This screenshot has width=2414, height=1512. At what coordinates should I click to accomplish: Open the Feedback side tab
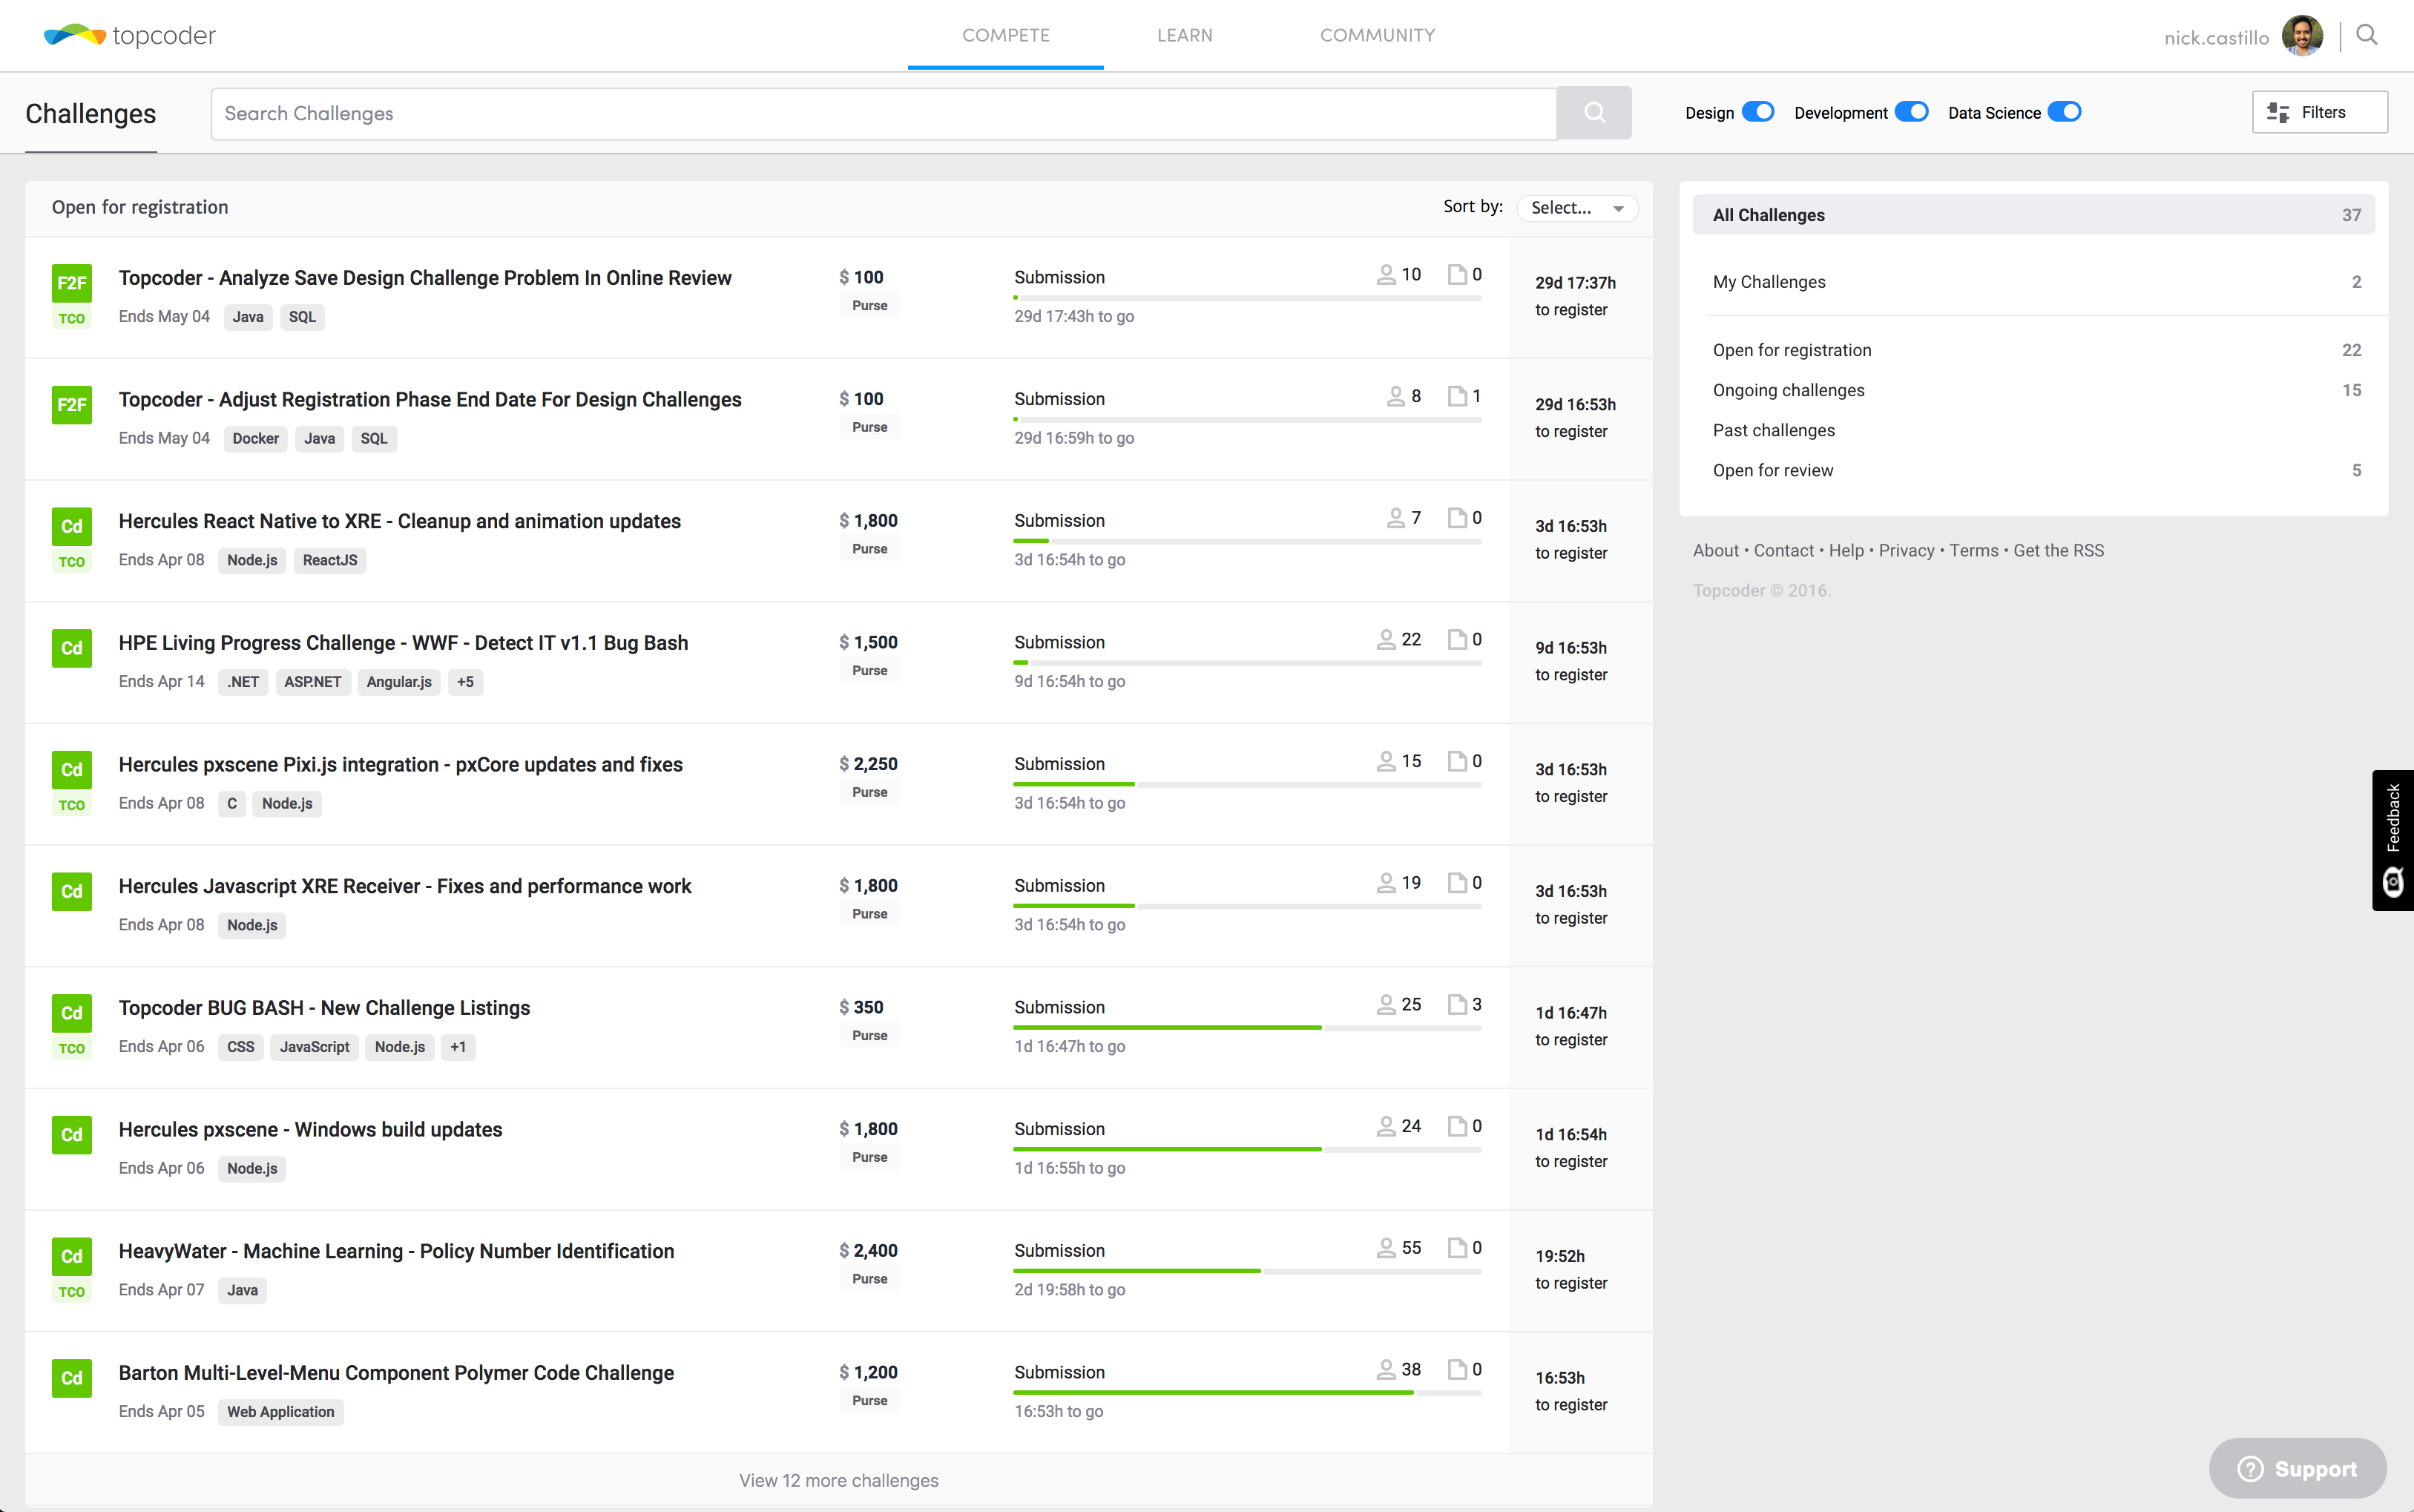[x=2393, y=840]
